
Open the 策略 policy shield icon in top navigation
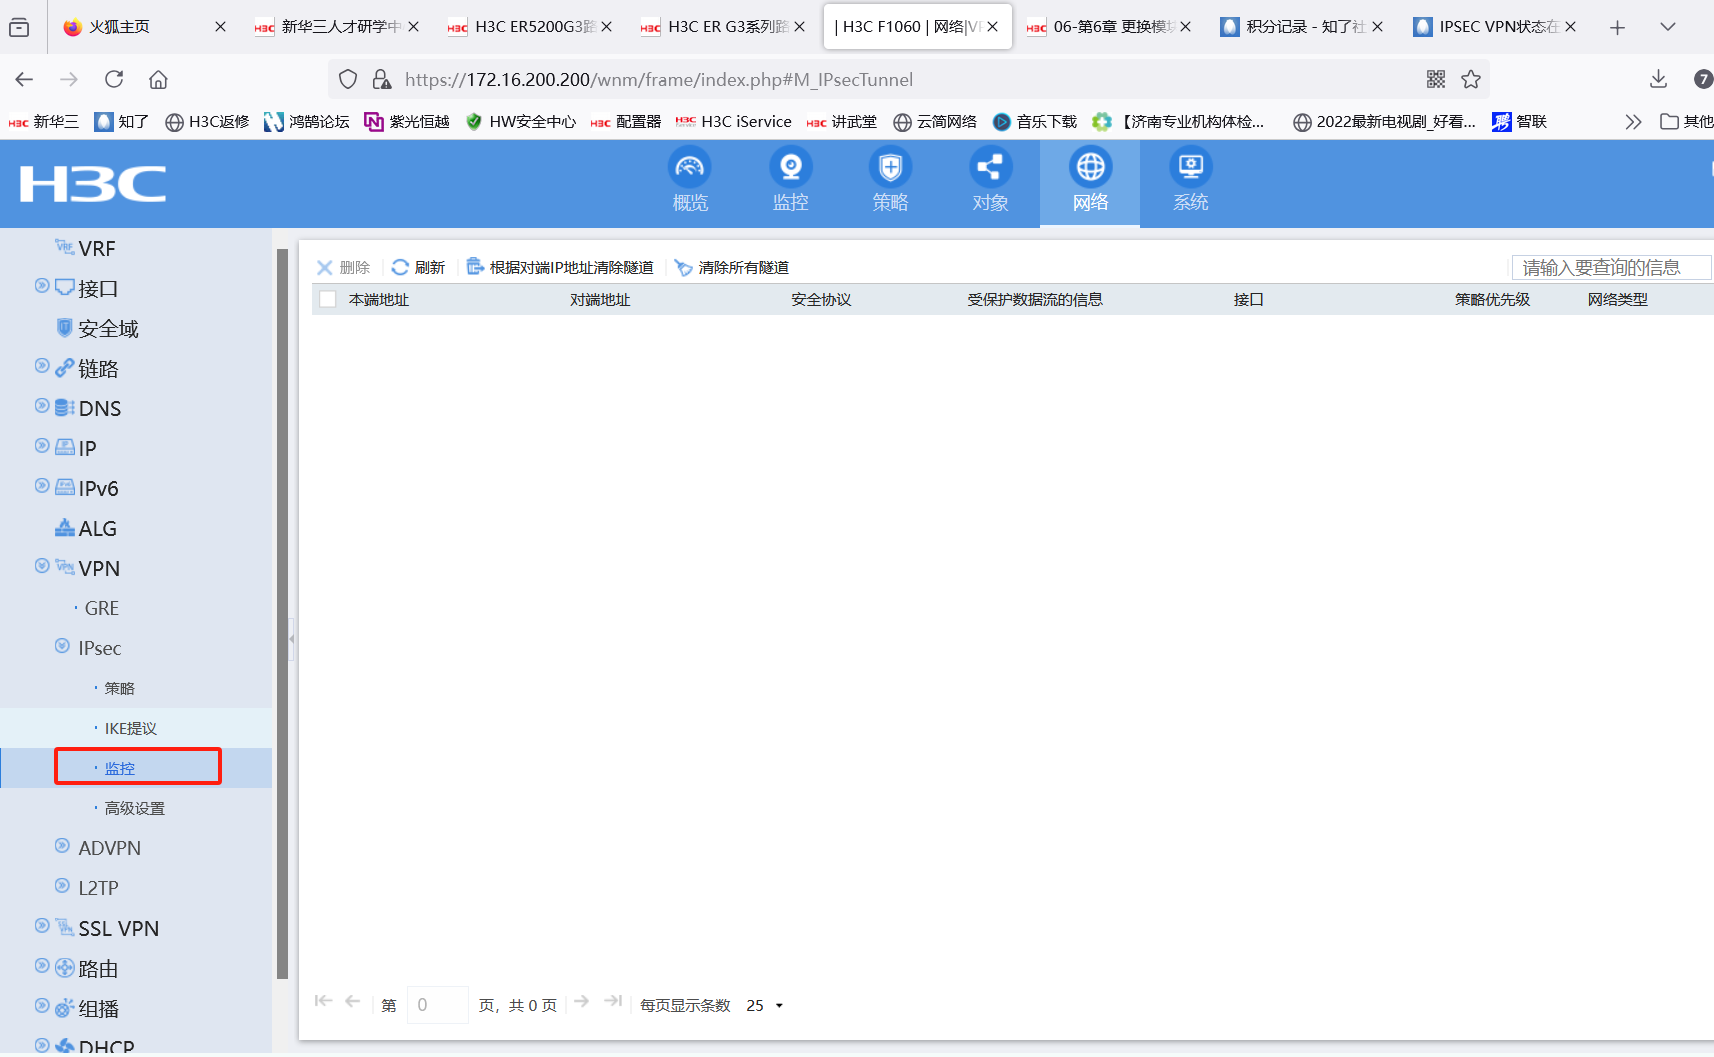click(890, 167)
